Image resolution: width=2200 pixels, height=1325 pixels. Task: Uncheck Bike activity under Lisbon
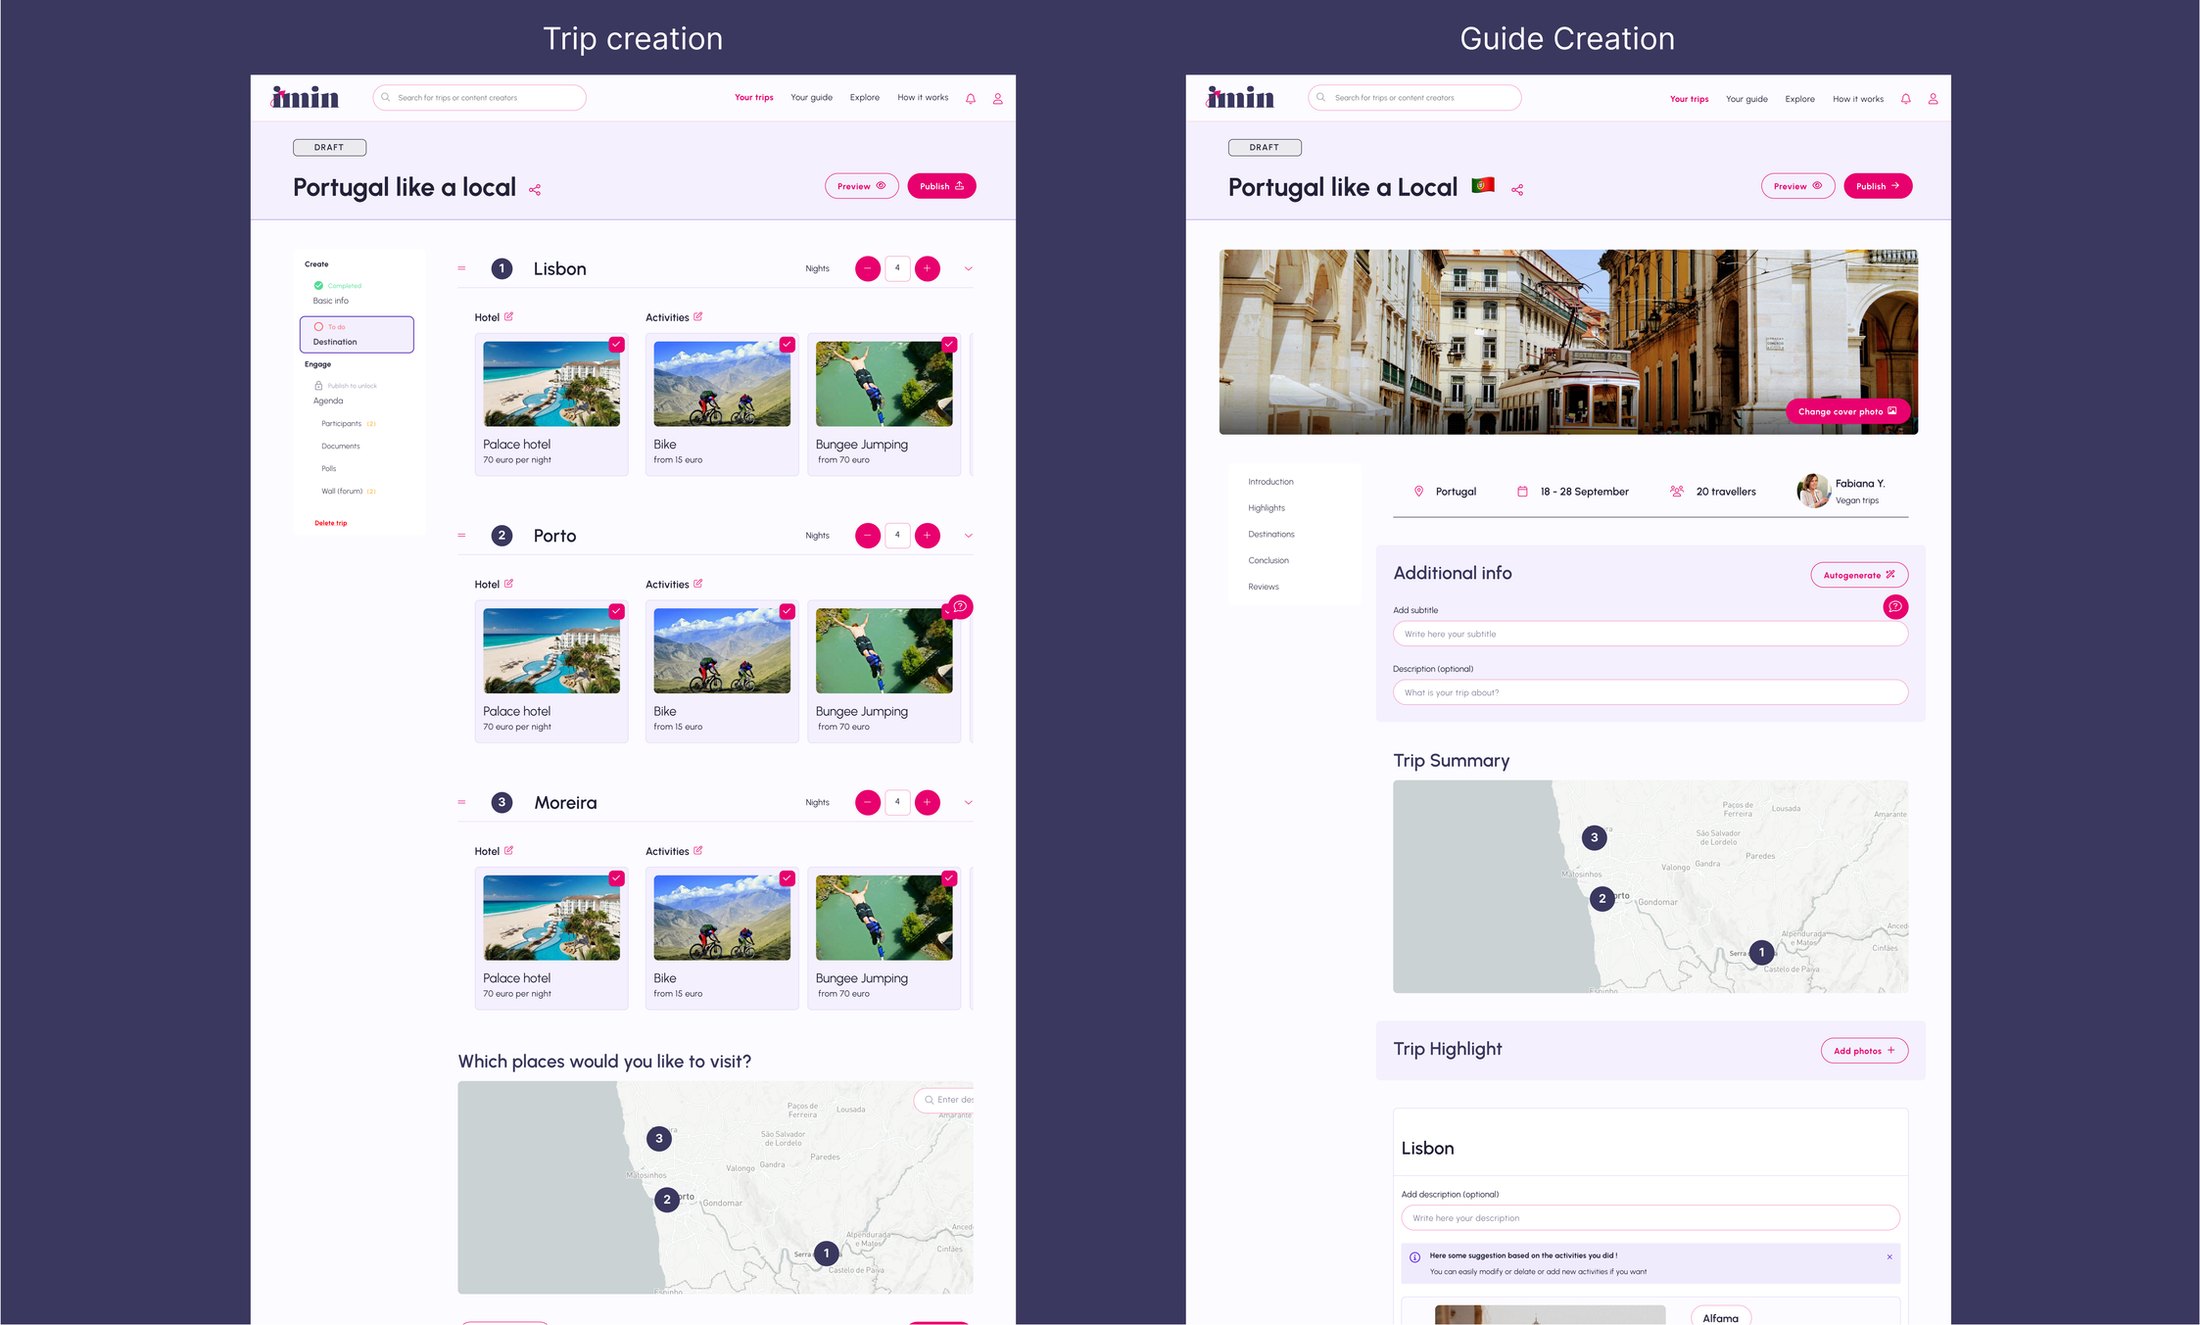[x=787, y=344]
